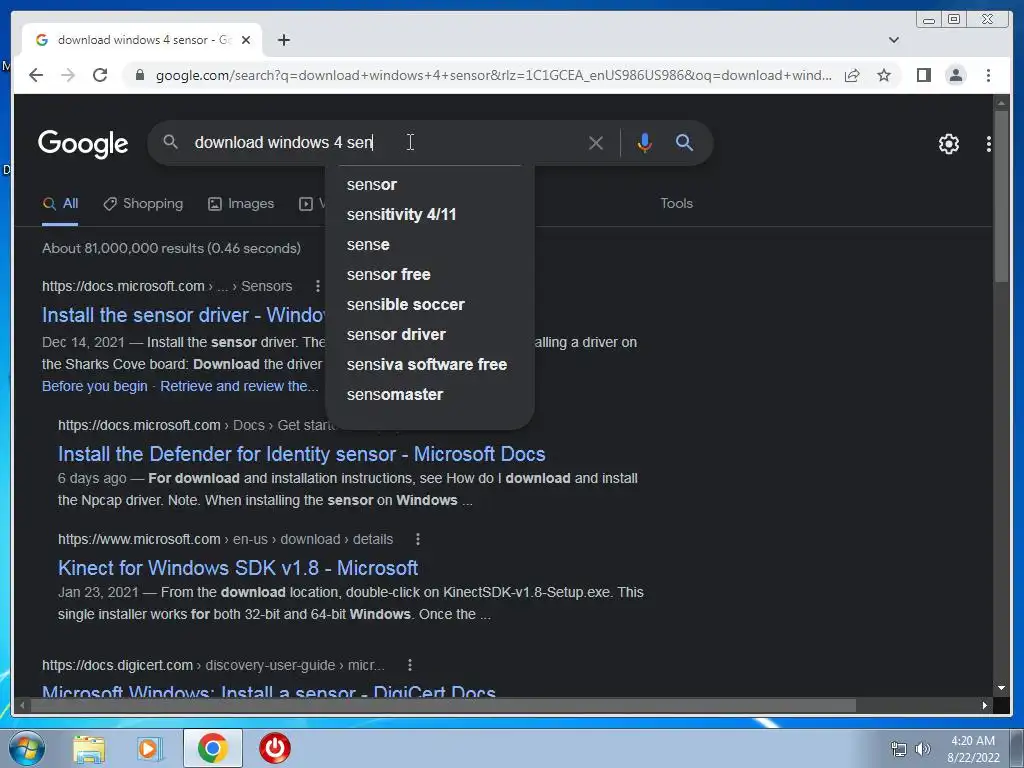Click the Google logo

(83, 143)
